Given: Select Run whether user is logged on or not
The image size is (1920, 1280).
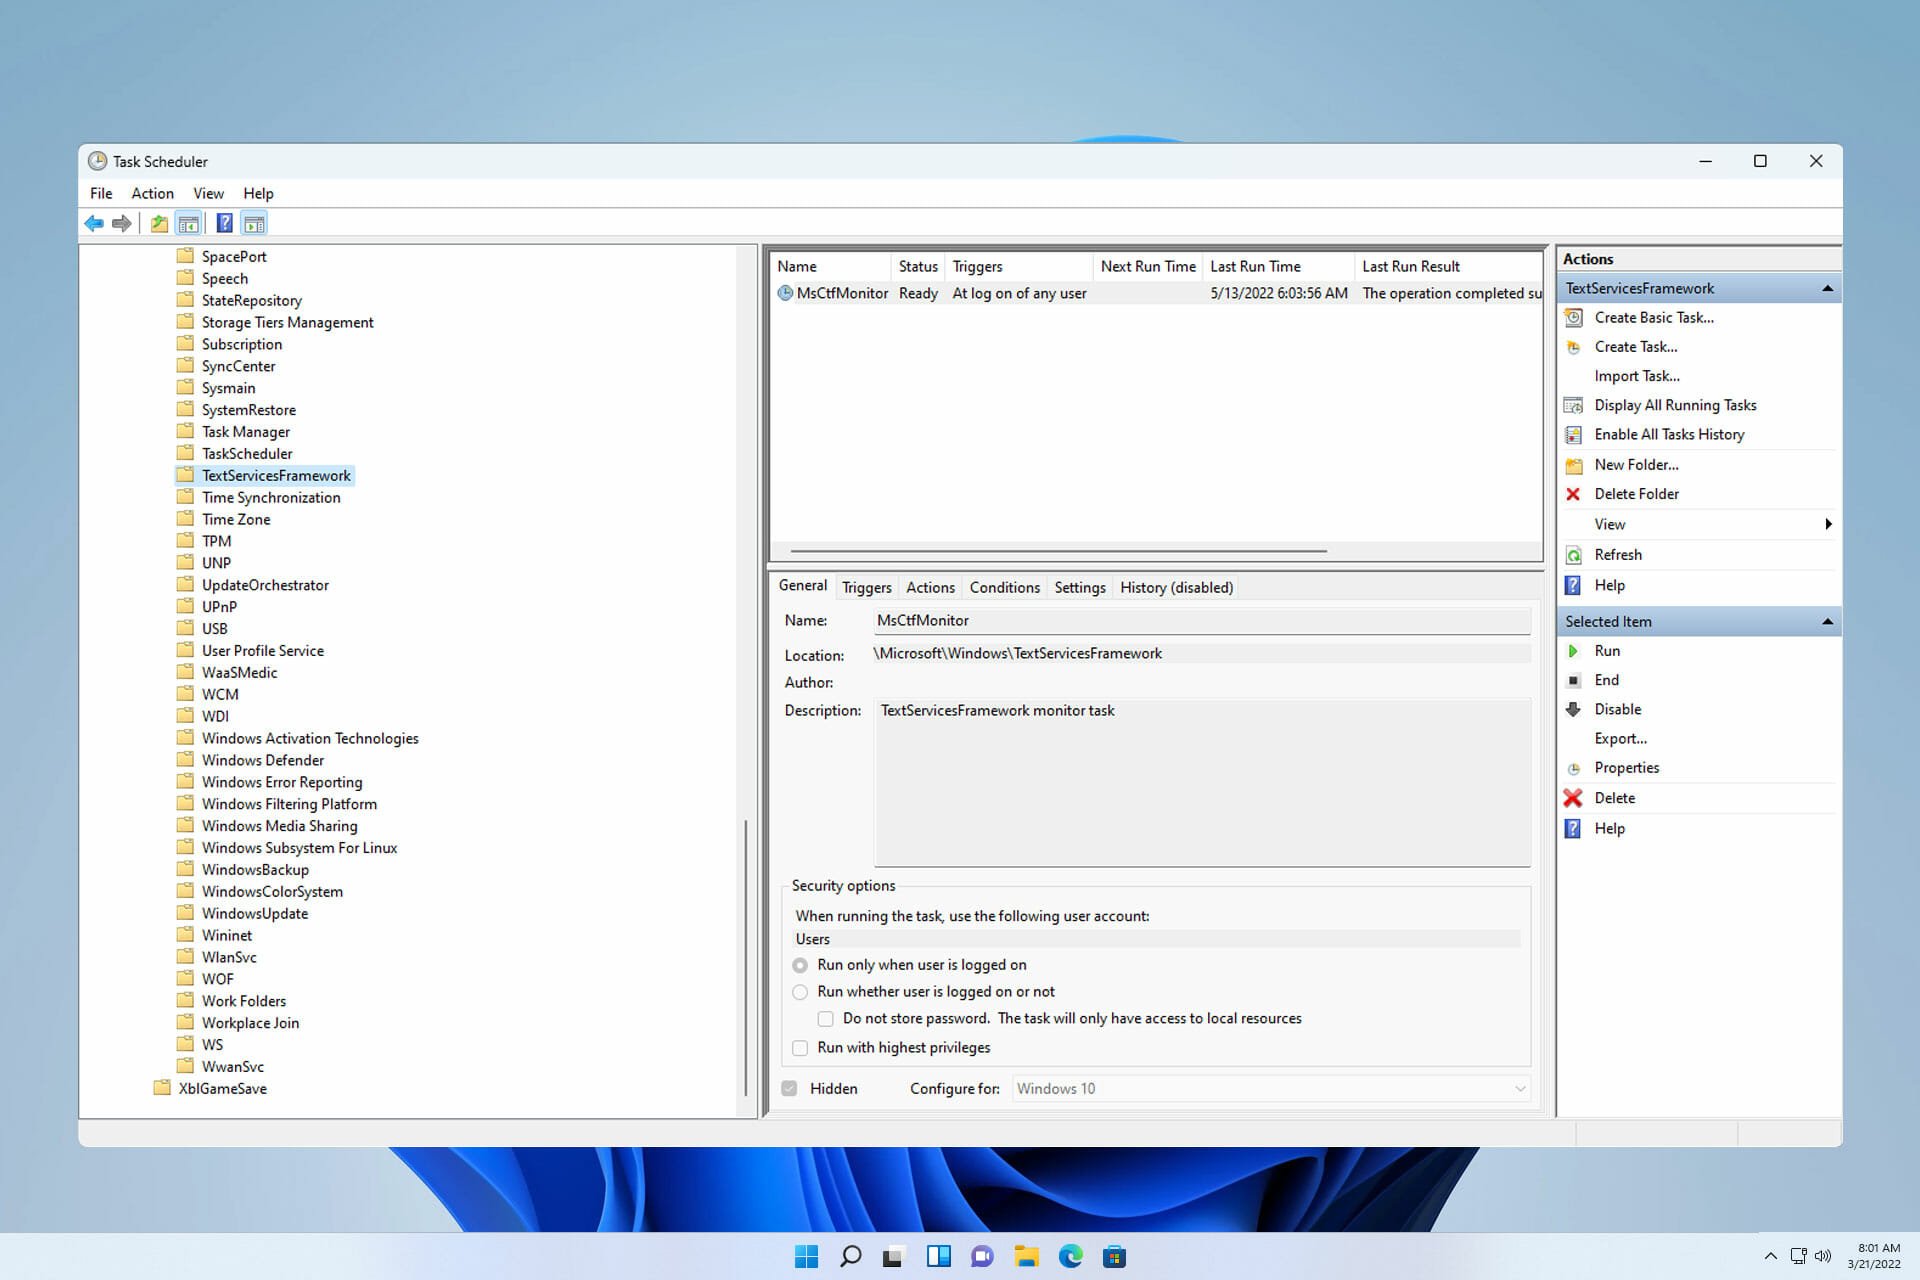Looking at the screenshot, I should point(800,992).
